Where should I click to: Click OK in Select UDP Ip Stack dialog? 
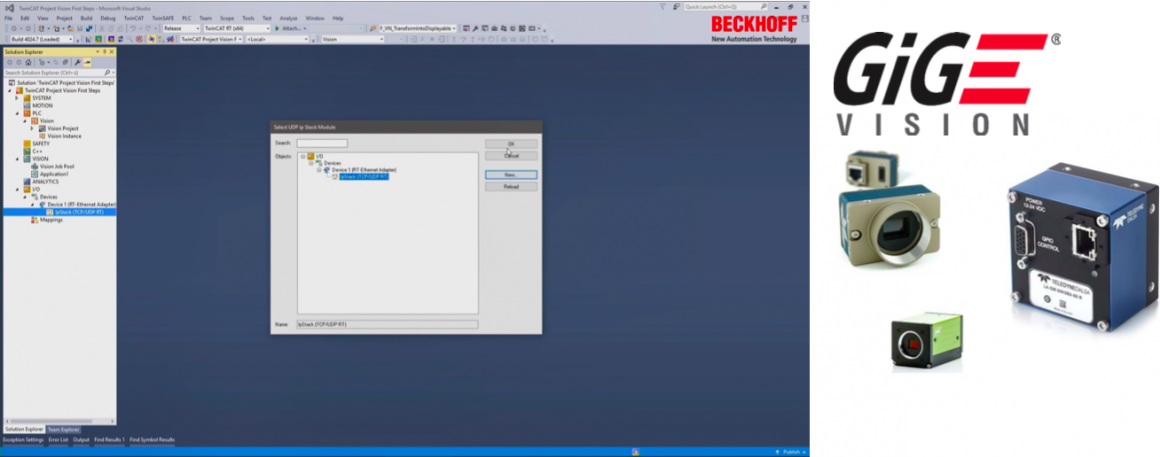point(511,143)
